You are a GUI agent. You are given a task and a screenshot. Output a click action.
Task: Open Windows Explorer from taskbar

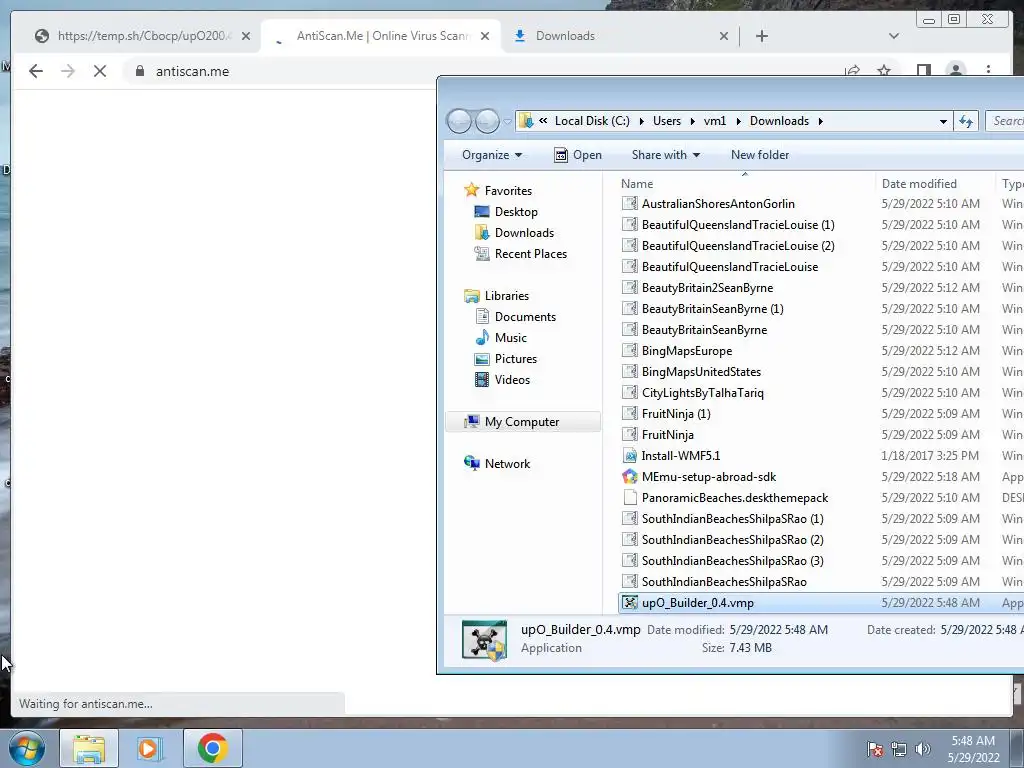[89, 748]
